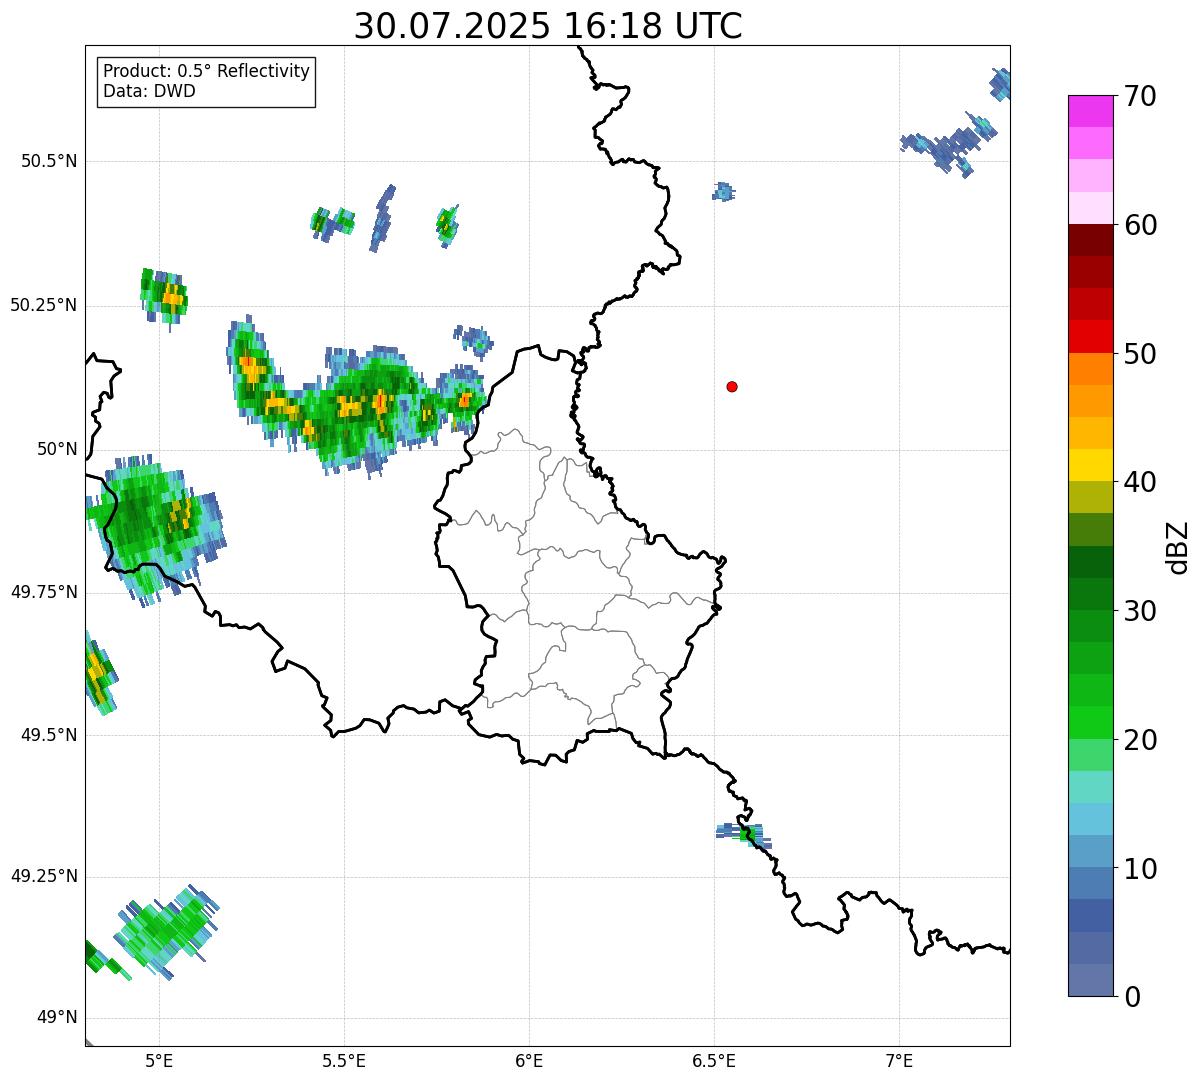Click the "Data: DWD" text
The width and height of the screenshot is (1202, 1081).
(149, 92)
